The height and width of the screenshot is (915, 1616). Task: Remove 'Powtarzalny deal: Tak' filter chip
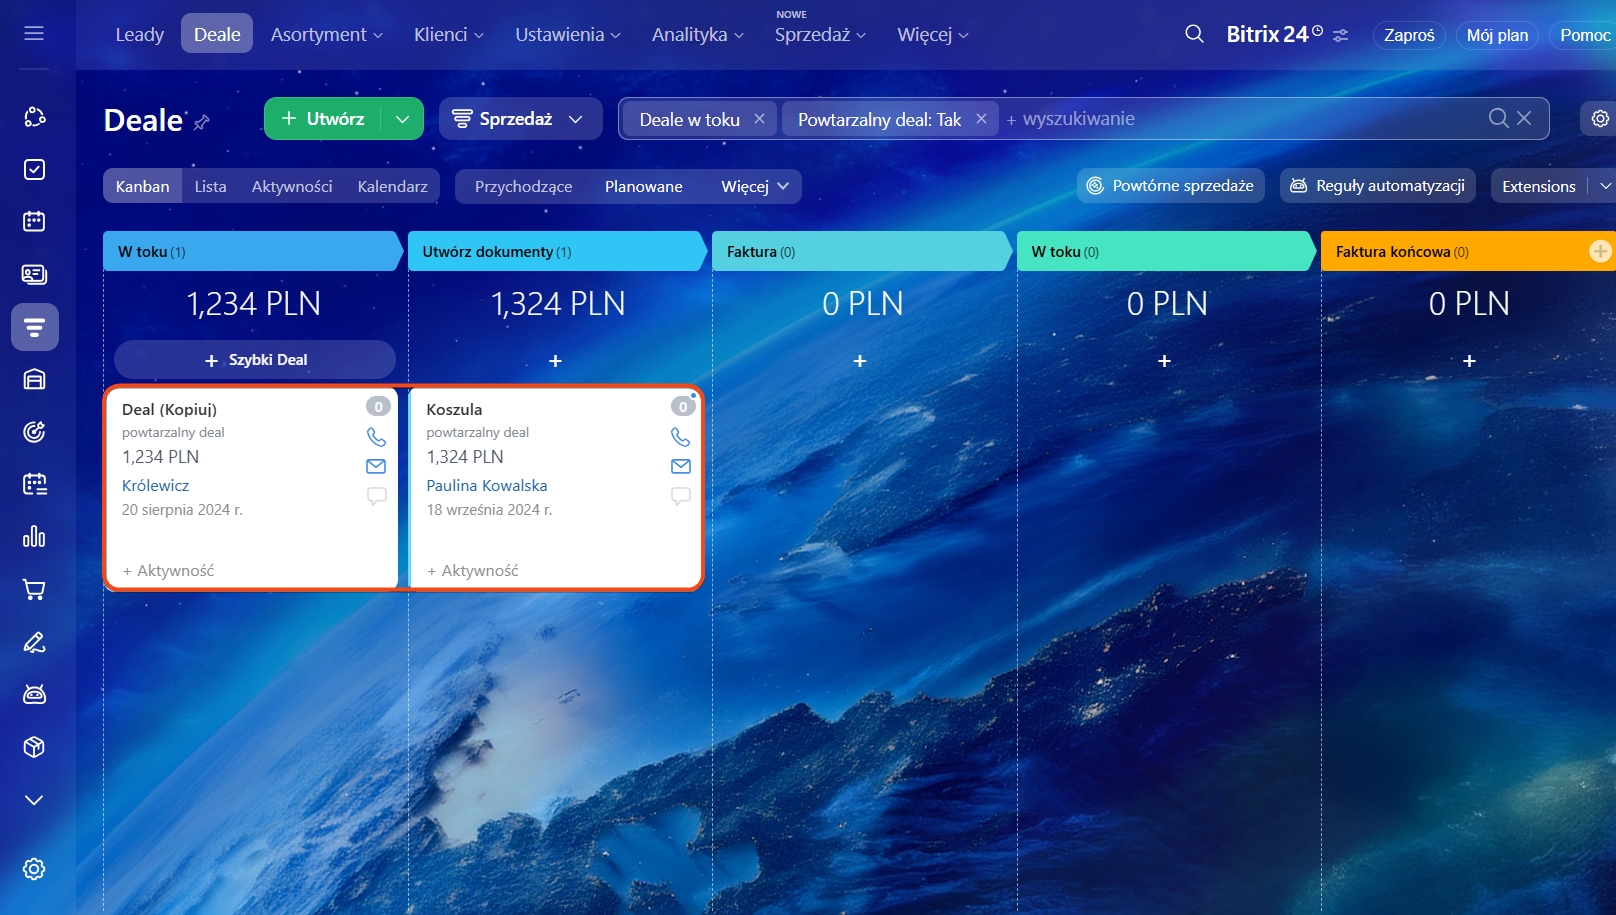pyautogui.click(x=981, y=119)
